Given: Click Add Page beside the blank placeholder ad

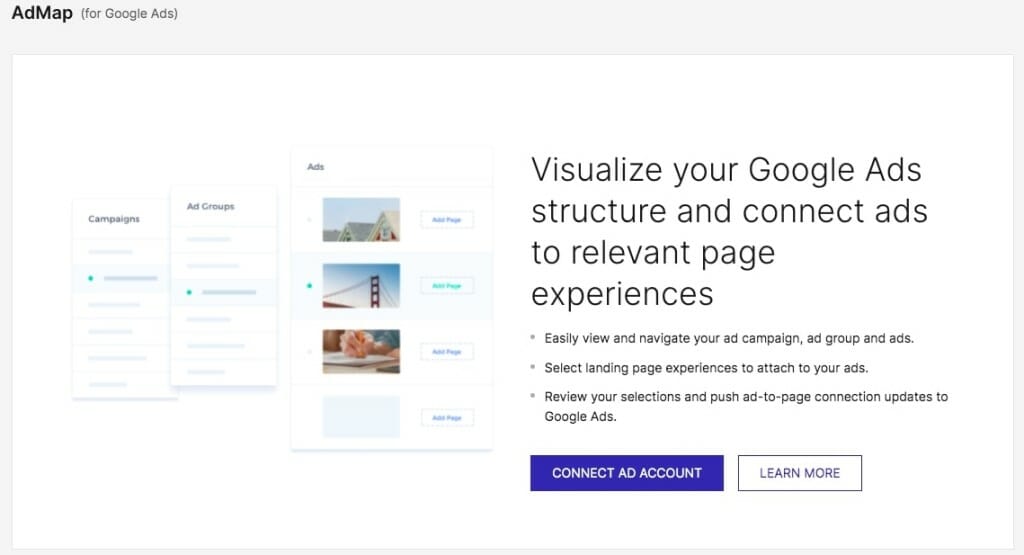Looking at the screenshot, I should click(447, 417).
